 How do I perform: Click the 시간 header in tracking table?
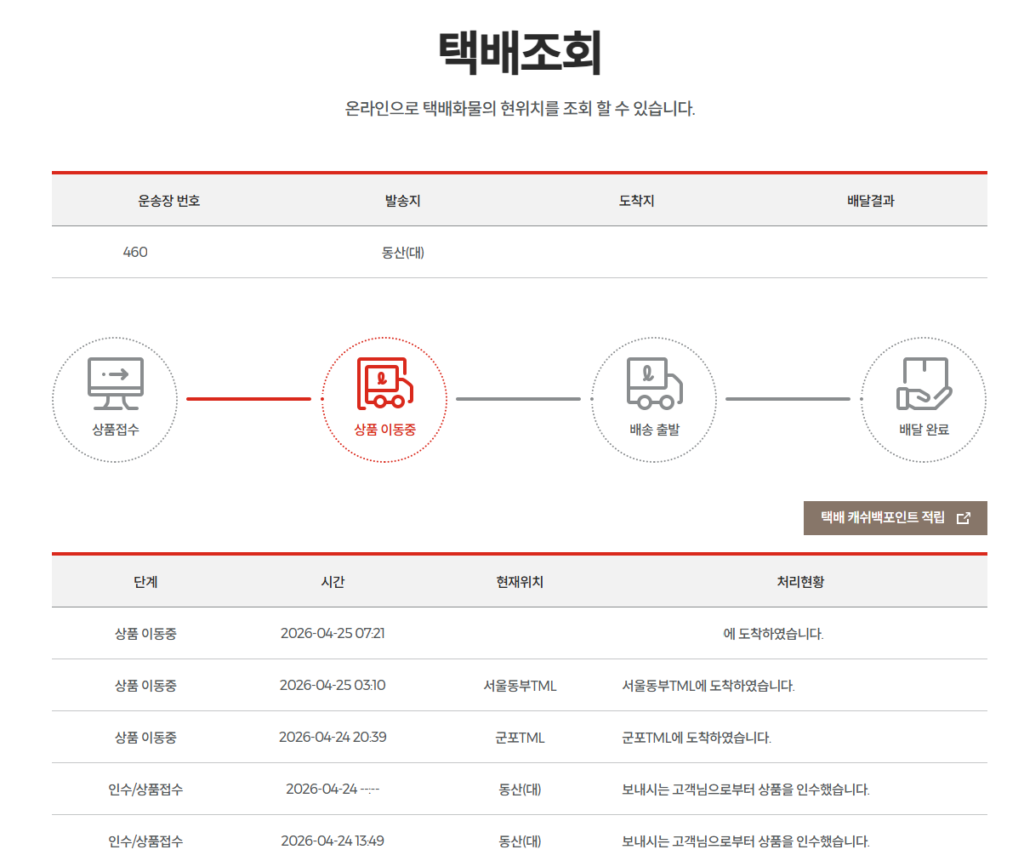point(332,582)
